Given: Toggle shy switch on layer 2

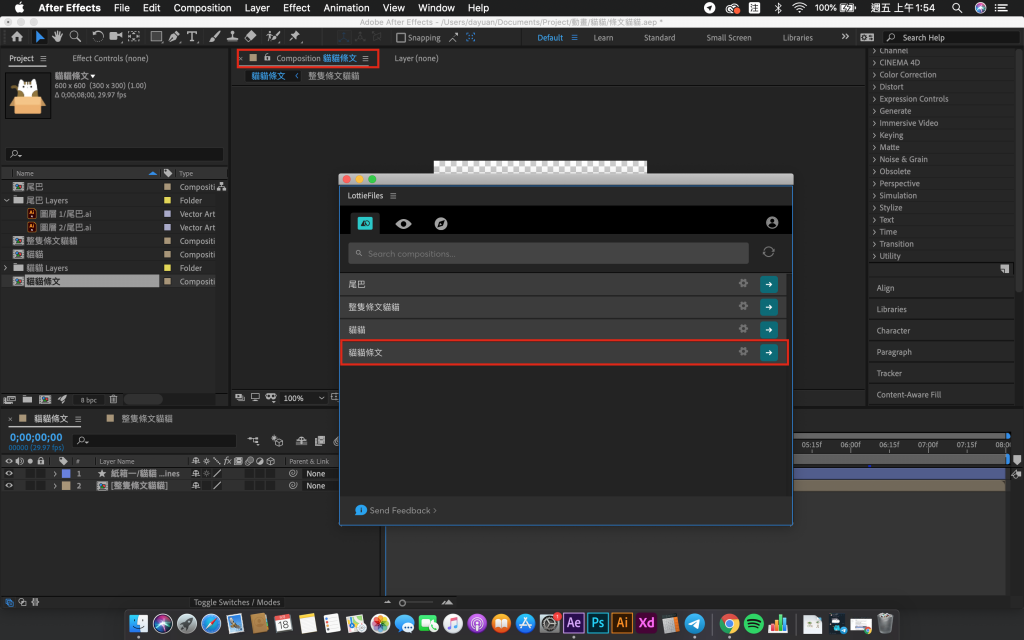Looking at the screenshot, I should click(x=195, y=486).
